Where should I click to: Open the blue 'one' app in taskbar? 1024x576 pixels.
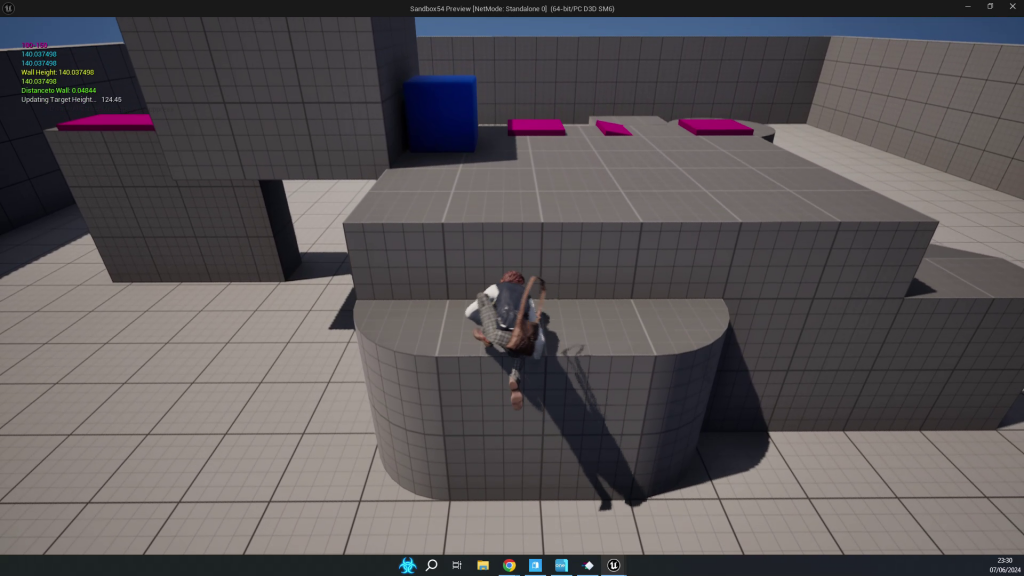pyautogui.click(x=561, y=565)
